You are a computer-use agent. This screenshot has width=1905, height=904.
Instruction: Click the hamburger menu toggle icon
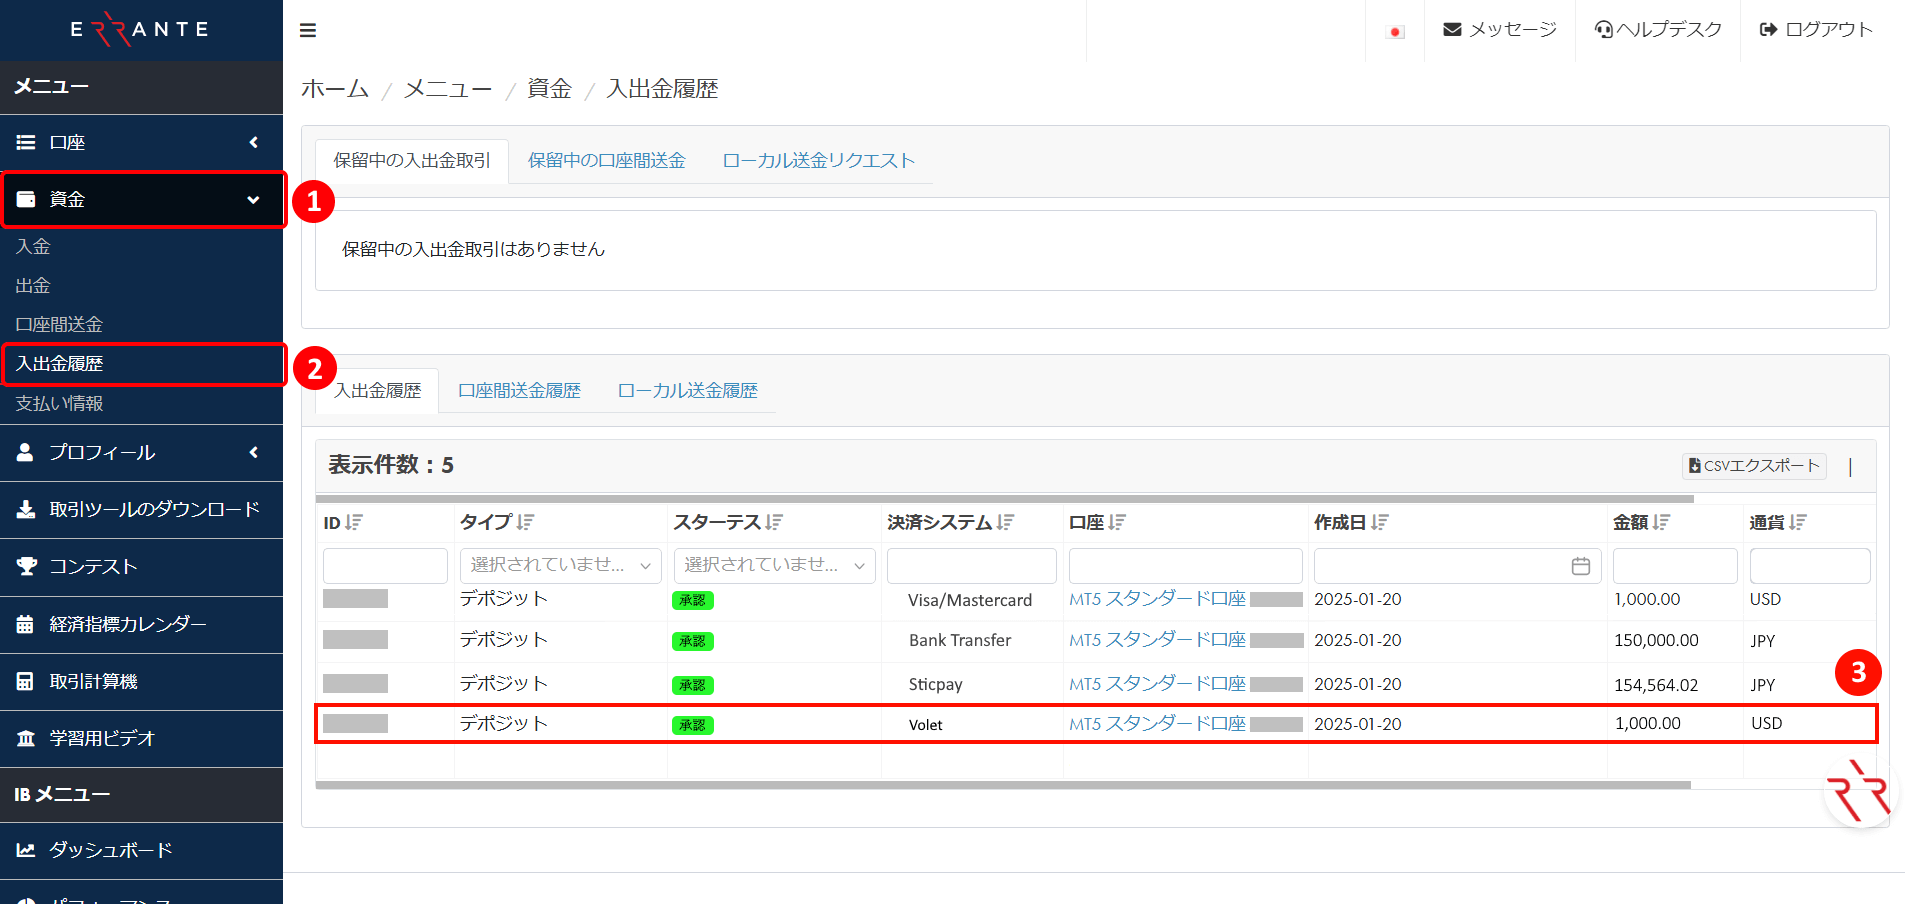tap(308, 30)
